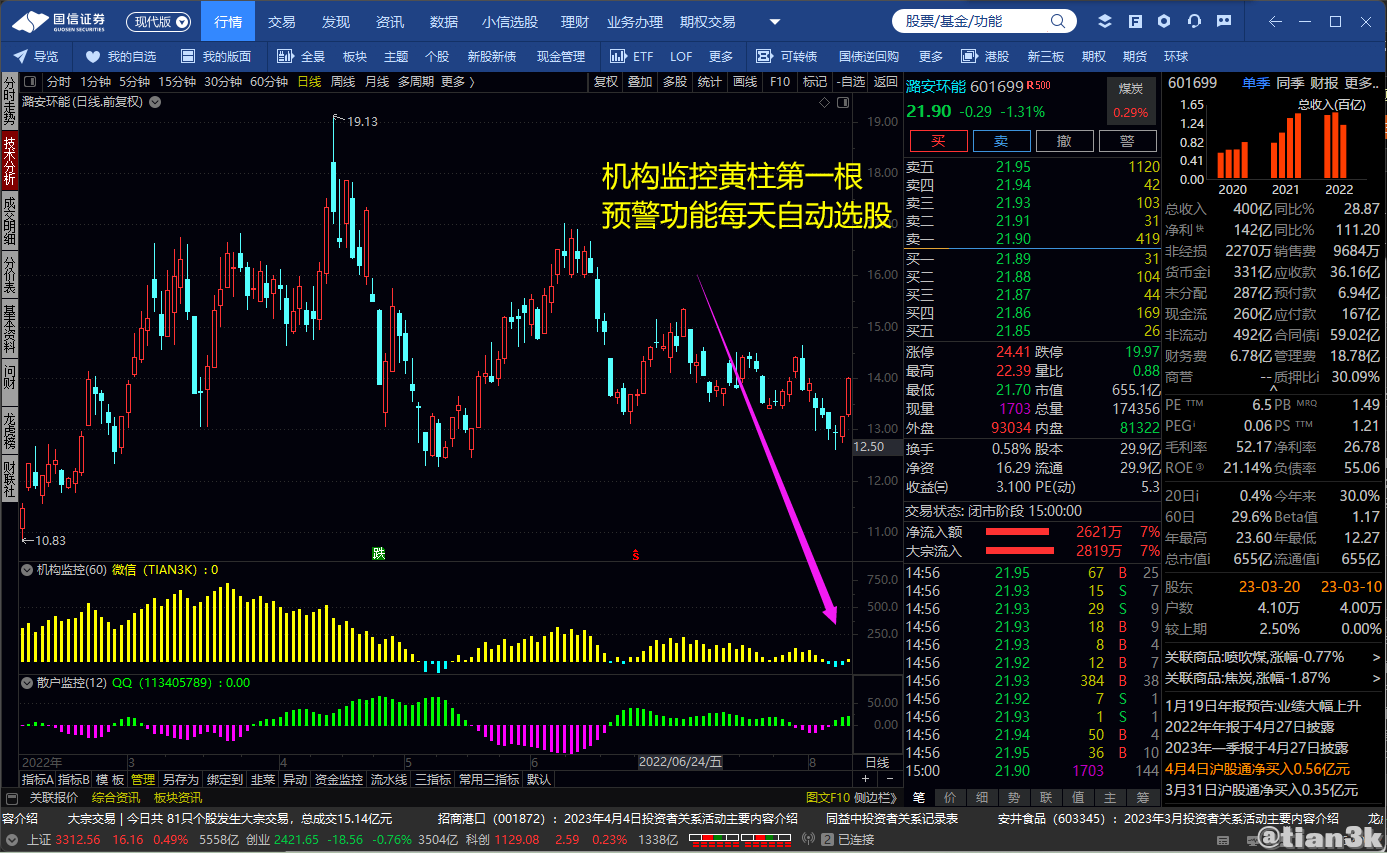Click the ETF bar chart icon

[x=617, y=57]
